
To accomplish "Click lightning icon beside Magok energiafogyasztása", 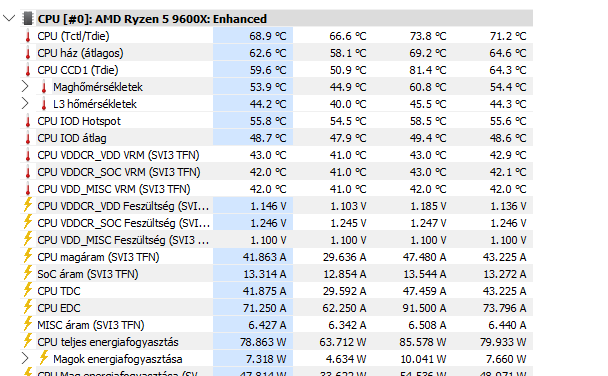I will 43,358.
